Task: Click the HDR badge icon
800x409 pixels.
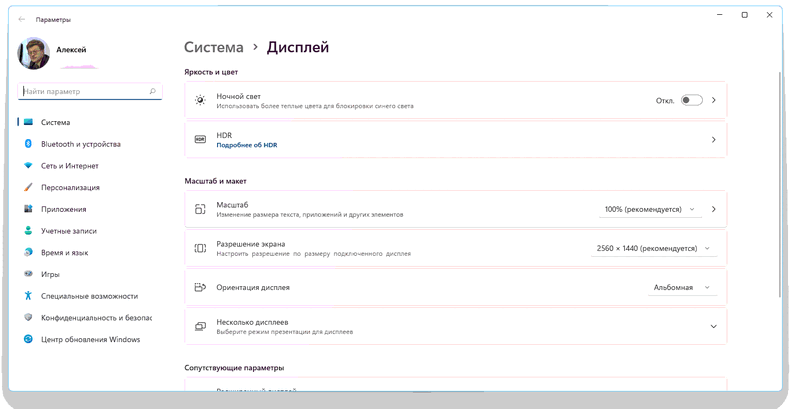Action: [201, 139]
